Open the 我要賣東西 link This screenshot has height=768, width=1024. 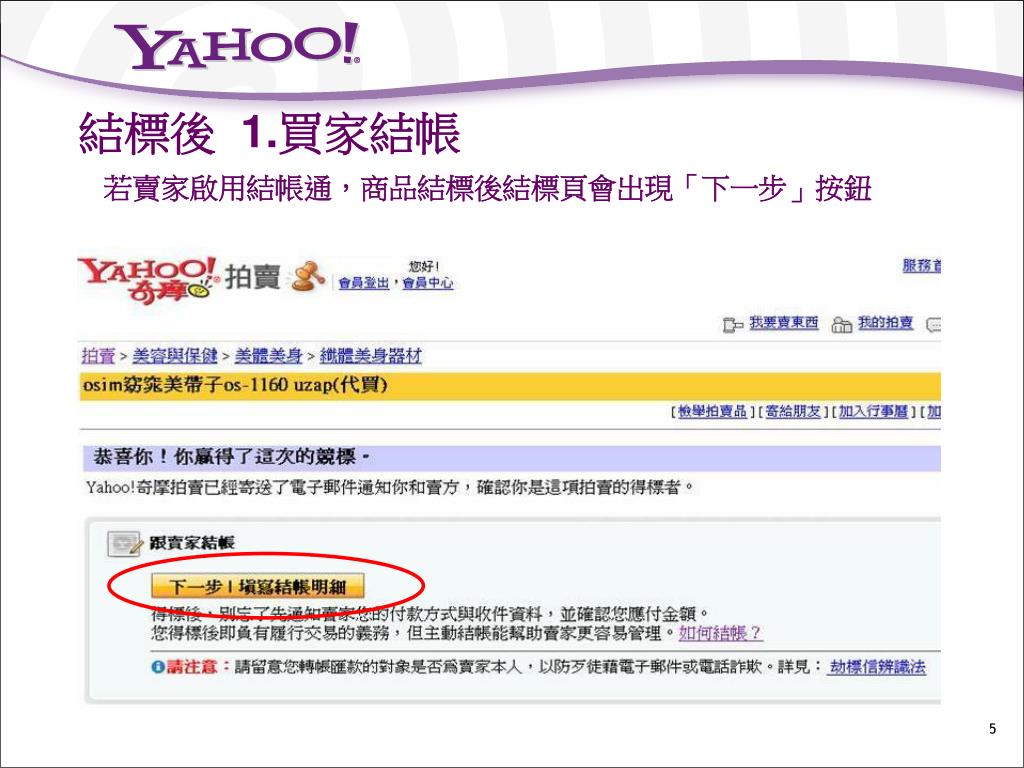point(784,323)
